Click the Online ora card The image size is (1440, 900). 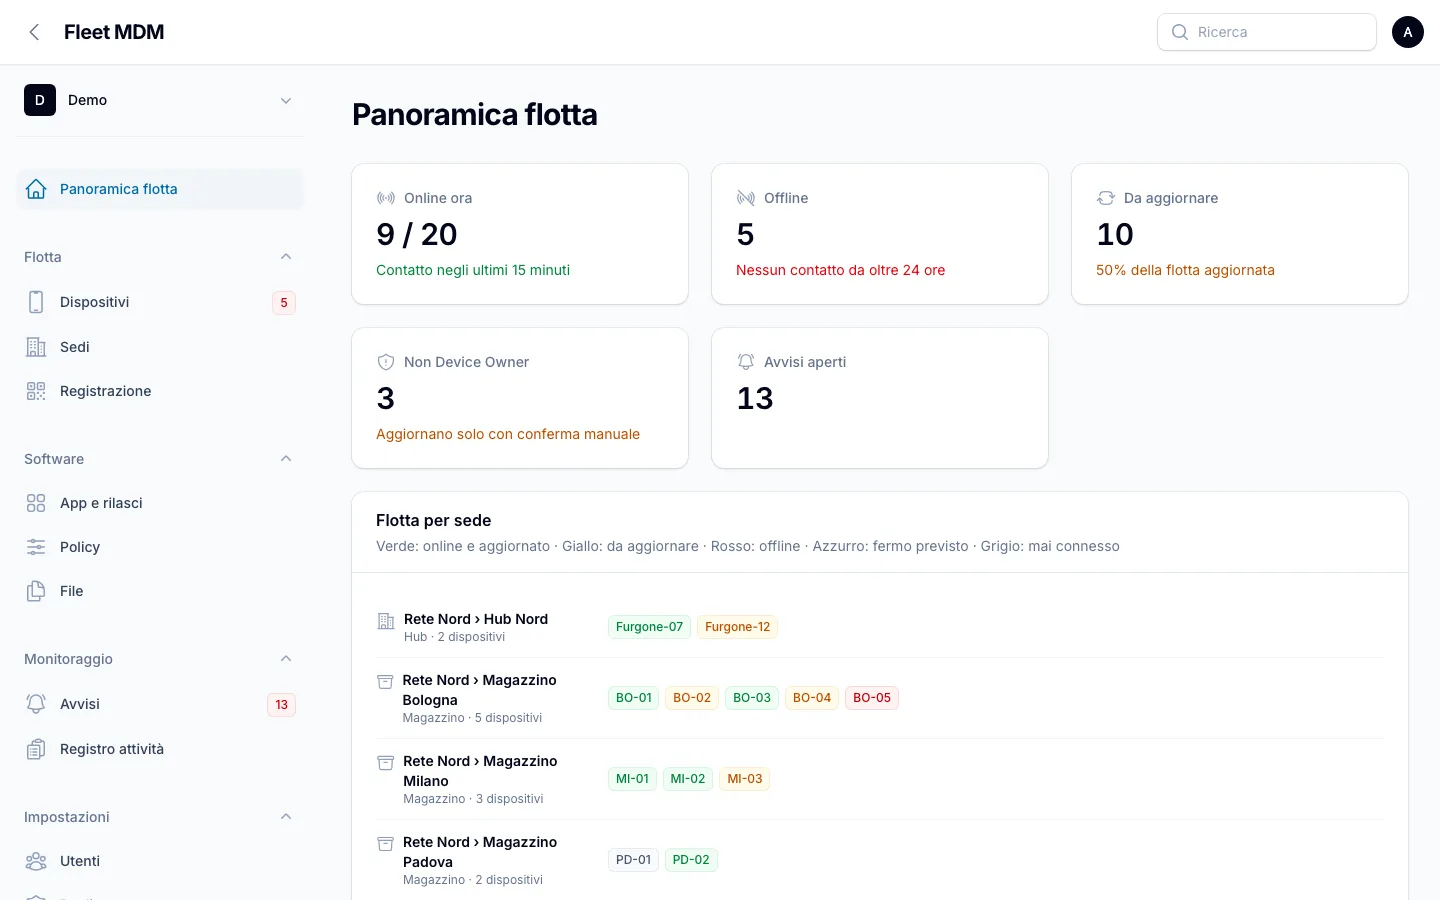[520, 234]
